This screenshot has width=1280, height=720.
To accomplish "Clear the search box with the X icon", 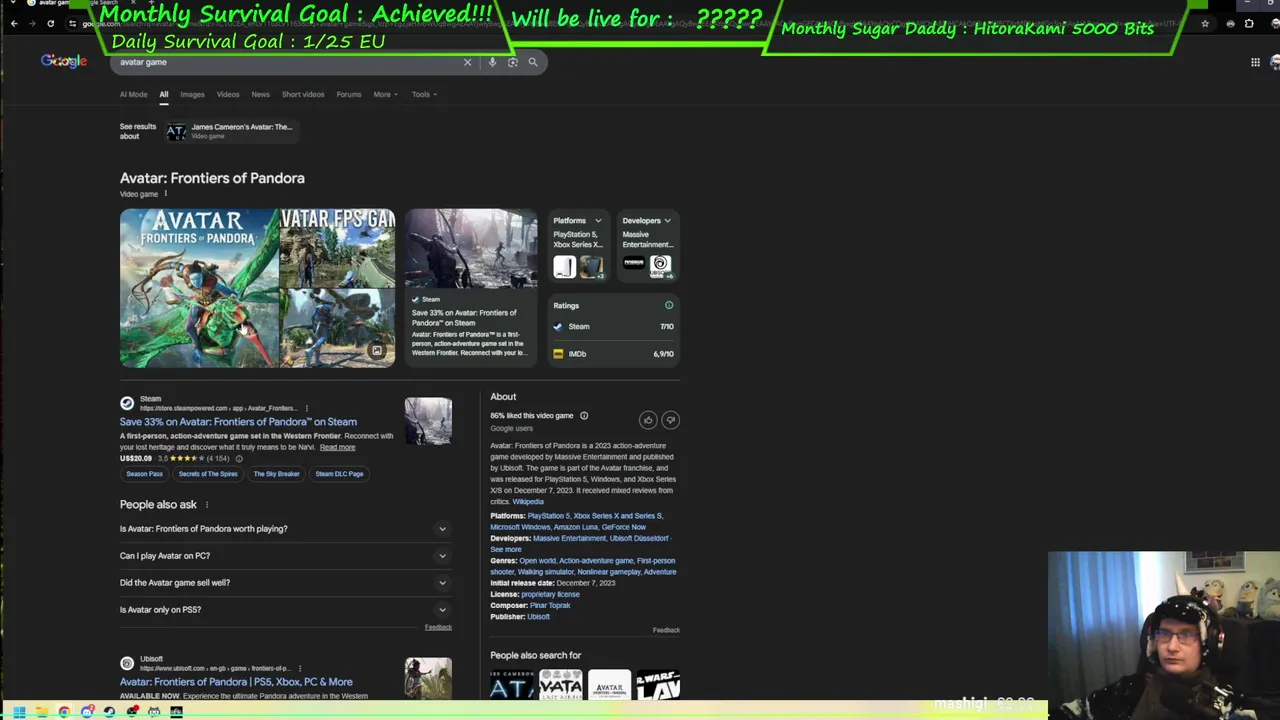I will [467, 62].
